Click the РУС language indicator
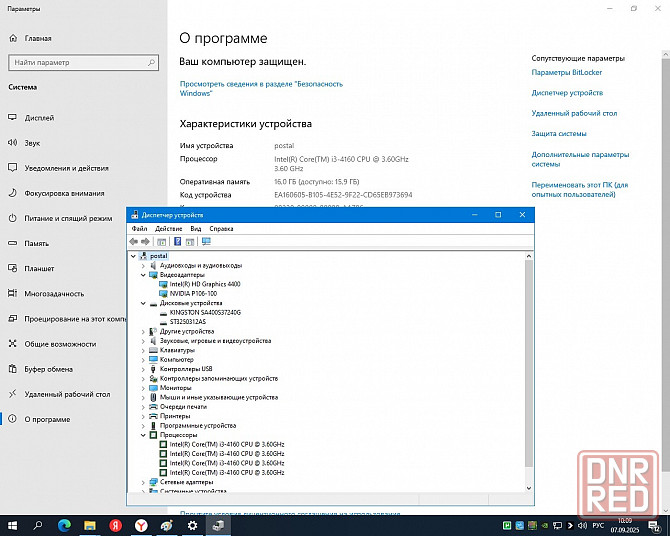 [x=598, y=525]
